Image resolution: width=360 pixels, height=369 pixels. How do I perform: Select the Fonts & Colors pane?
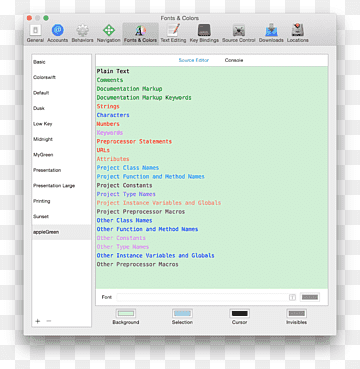coord(140,34)
